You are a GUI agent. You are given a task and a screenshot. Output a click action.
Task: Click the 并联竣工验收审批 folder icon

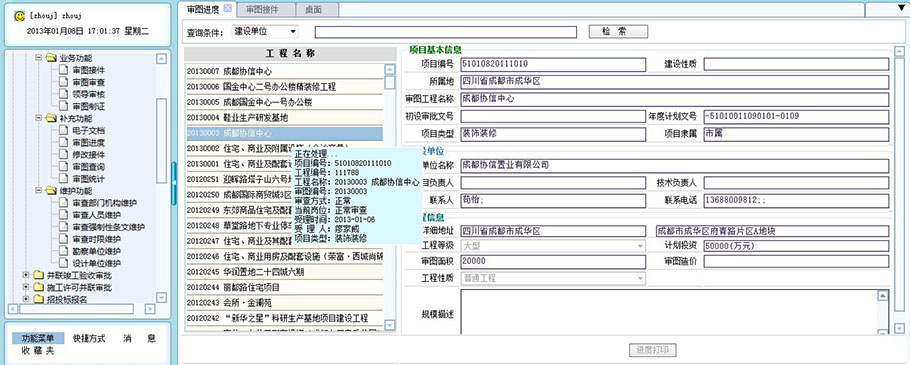[38, 275]
